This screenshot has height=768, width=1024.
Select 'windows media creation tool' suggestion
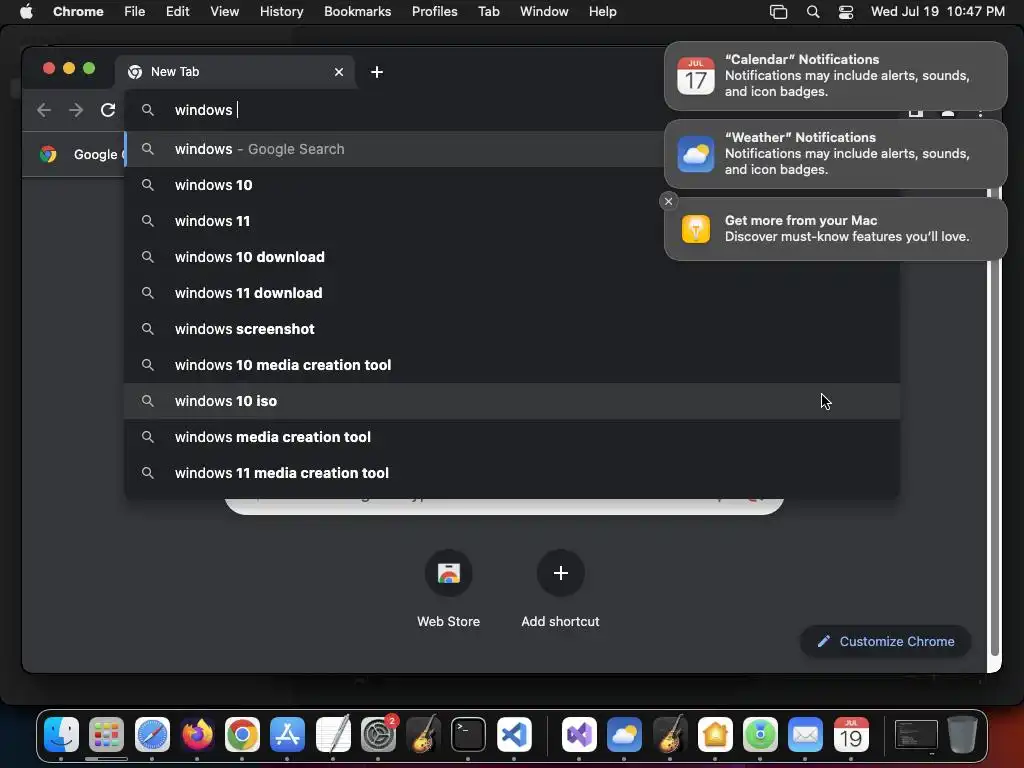[512, 437]
